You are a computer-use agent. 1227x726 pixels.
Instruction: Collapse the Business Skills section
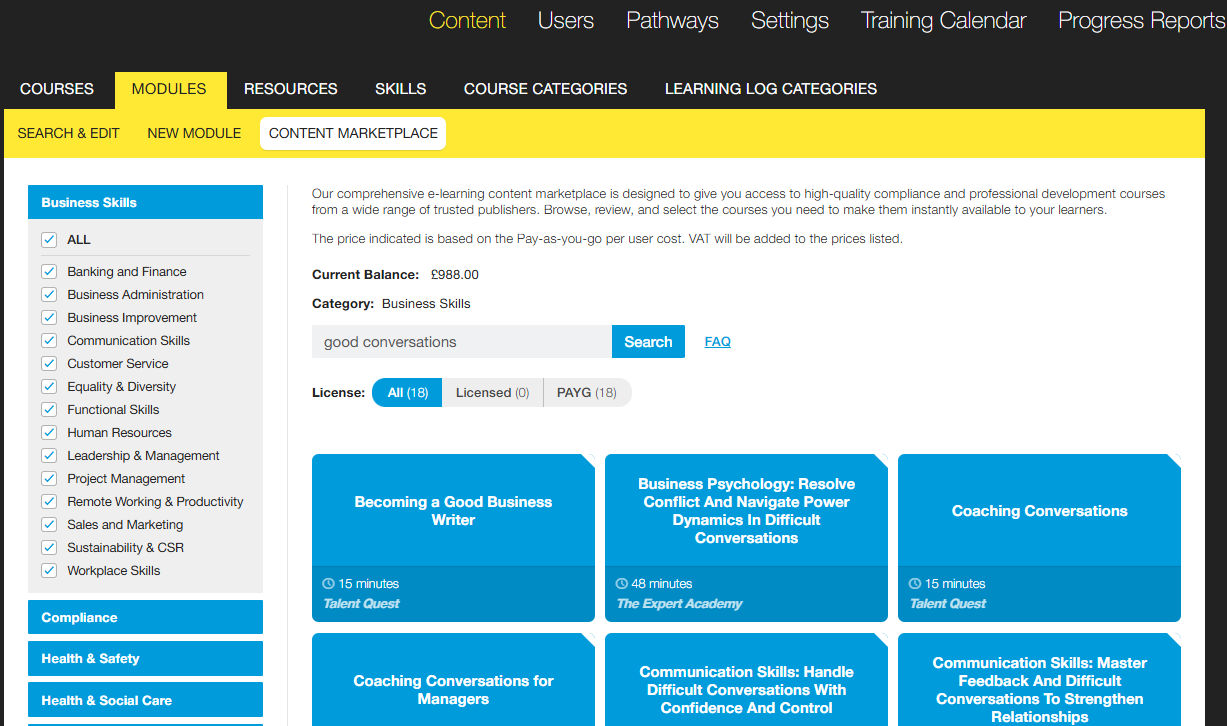[145, 202]
